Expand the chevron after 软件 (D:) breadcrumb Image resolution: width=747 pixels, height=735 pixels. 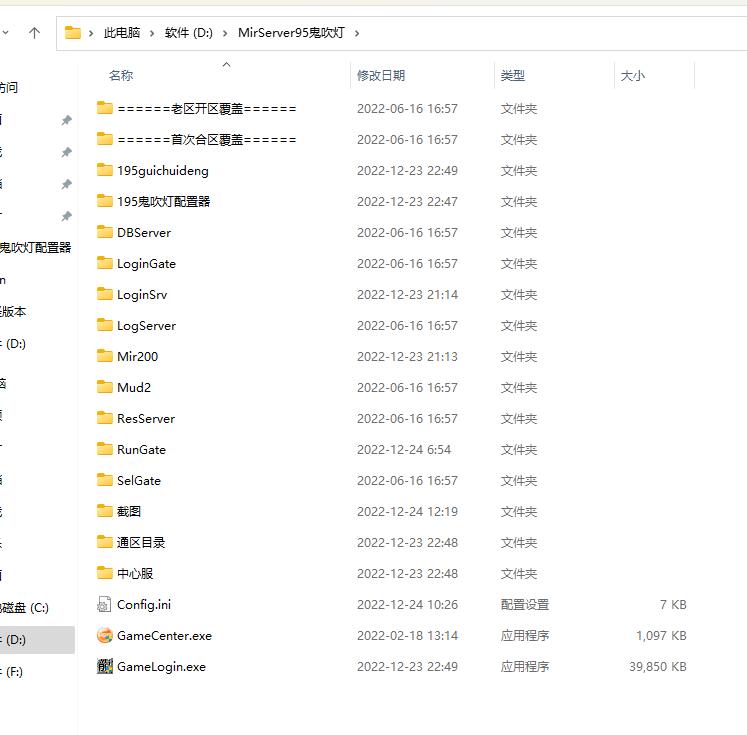pos(226,33)
